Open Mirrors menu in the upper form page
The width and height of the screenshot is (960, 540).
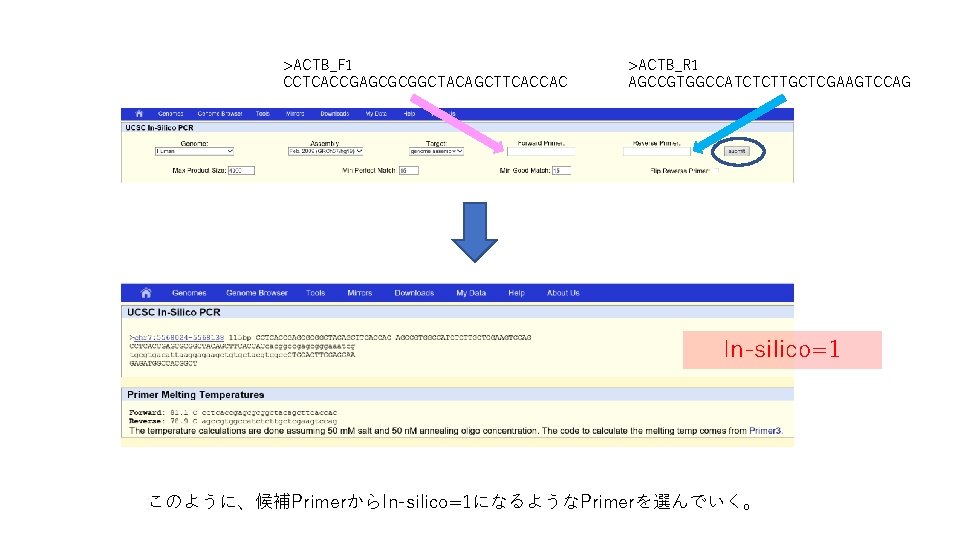(295, 114)
